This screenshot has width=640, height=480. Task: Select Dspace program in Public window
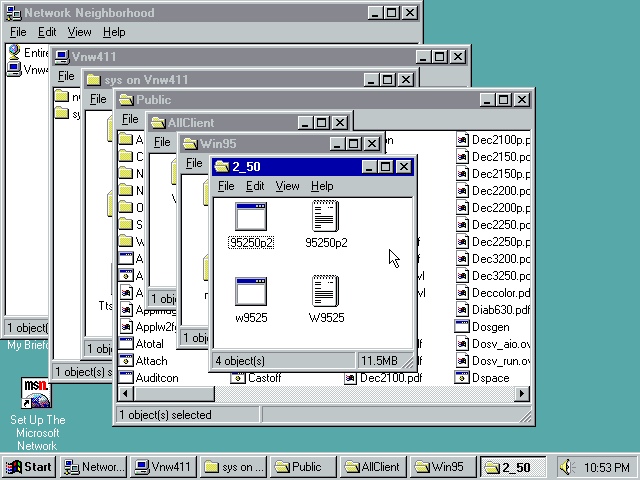point(482,378)
